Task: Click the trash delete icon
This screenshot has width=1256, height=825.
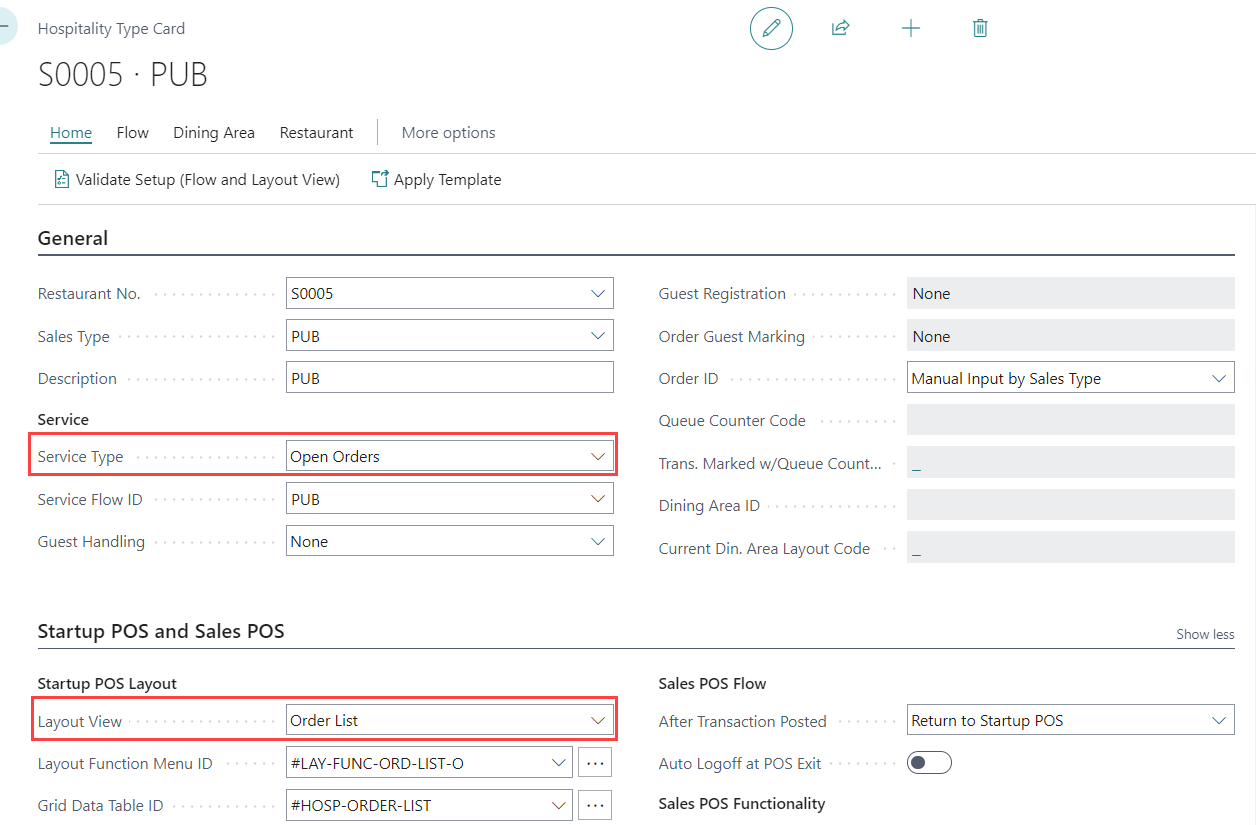Action: point(980,28)
